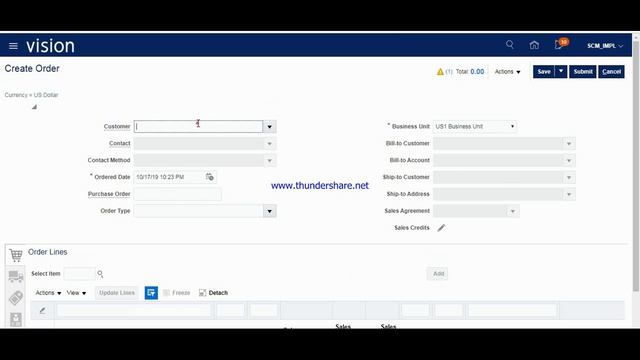This screenshot has width=640, height=360.
Task: Select the Order Lines shopping cart tab
Action: pos(16,255)
